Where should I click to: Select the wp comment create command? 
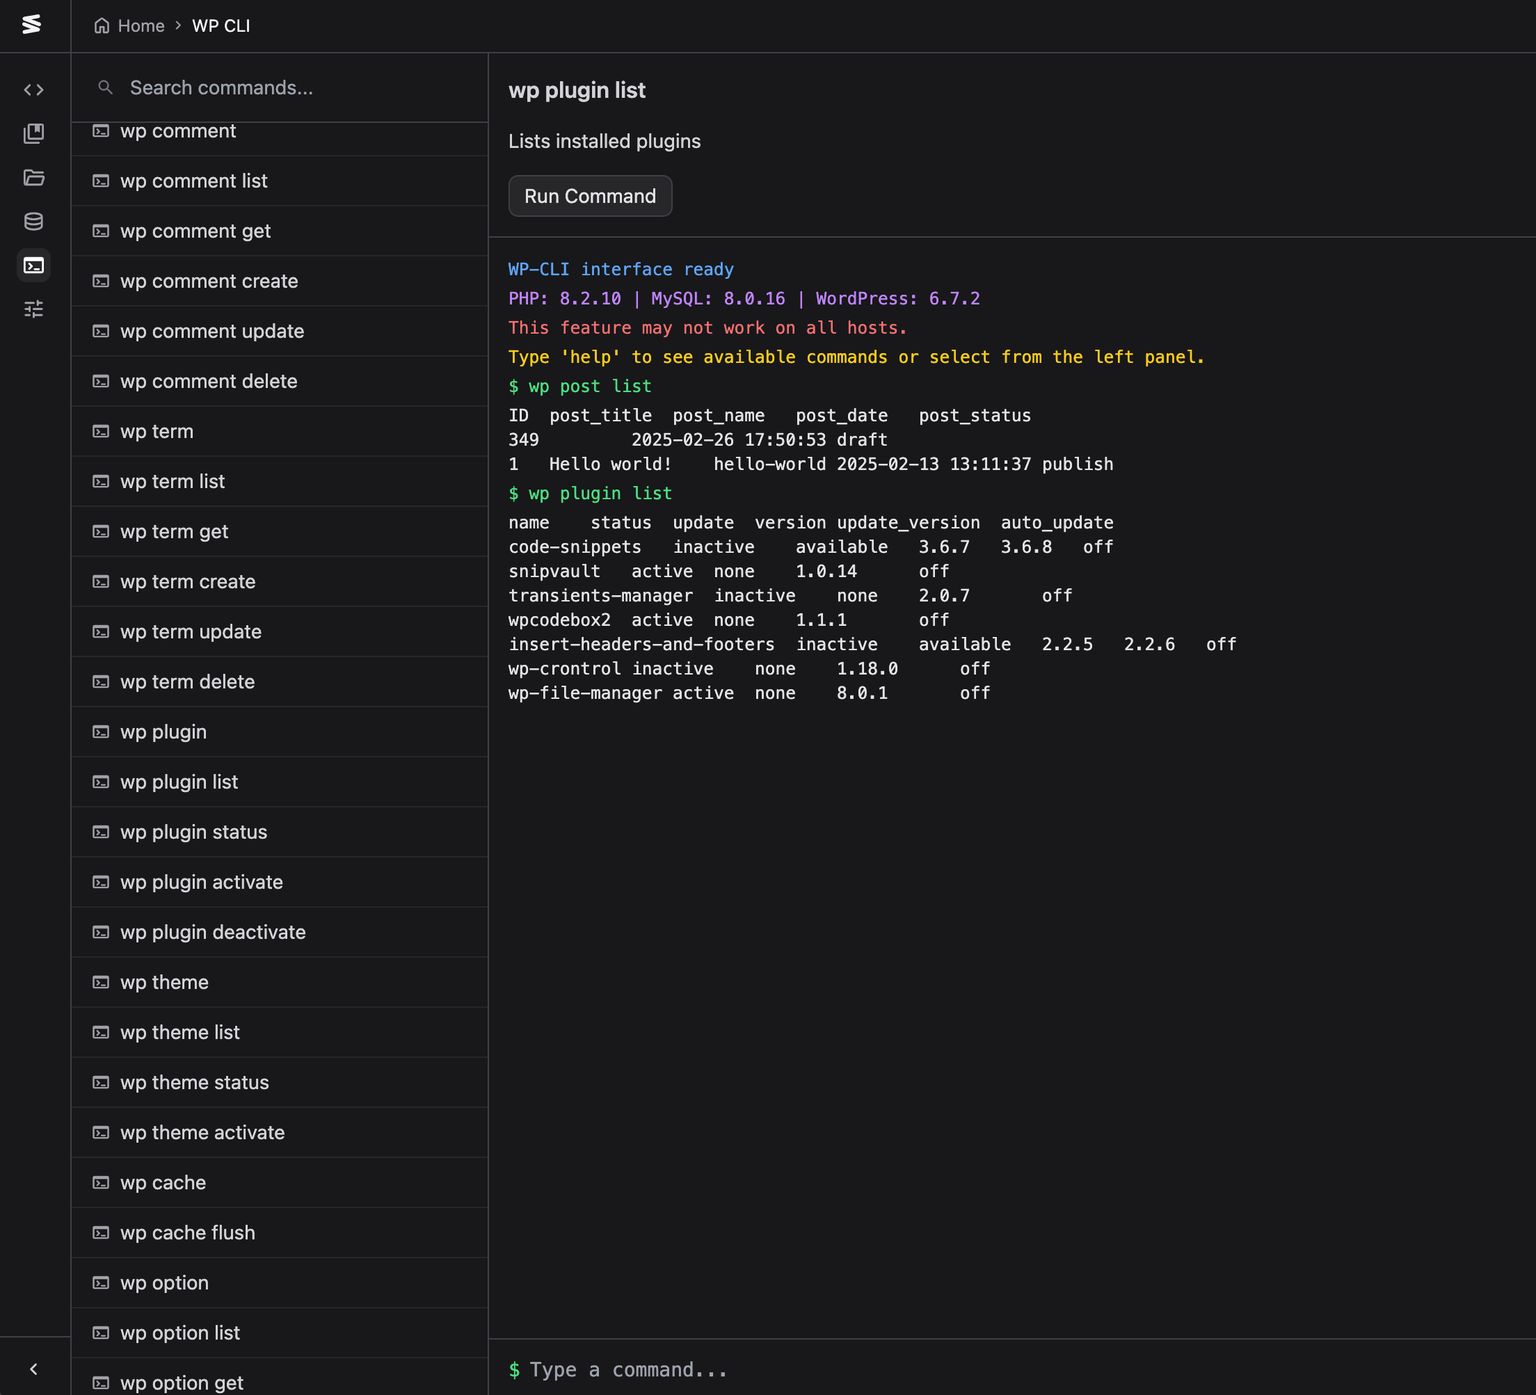(x=280, y=281)
